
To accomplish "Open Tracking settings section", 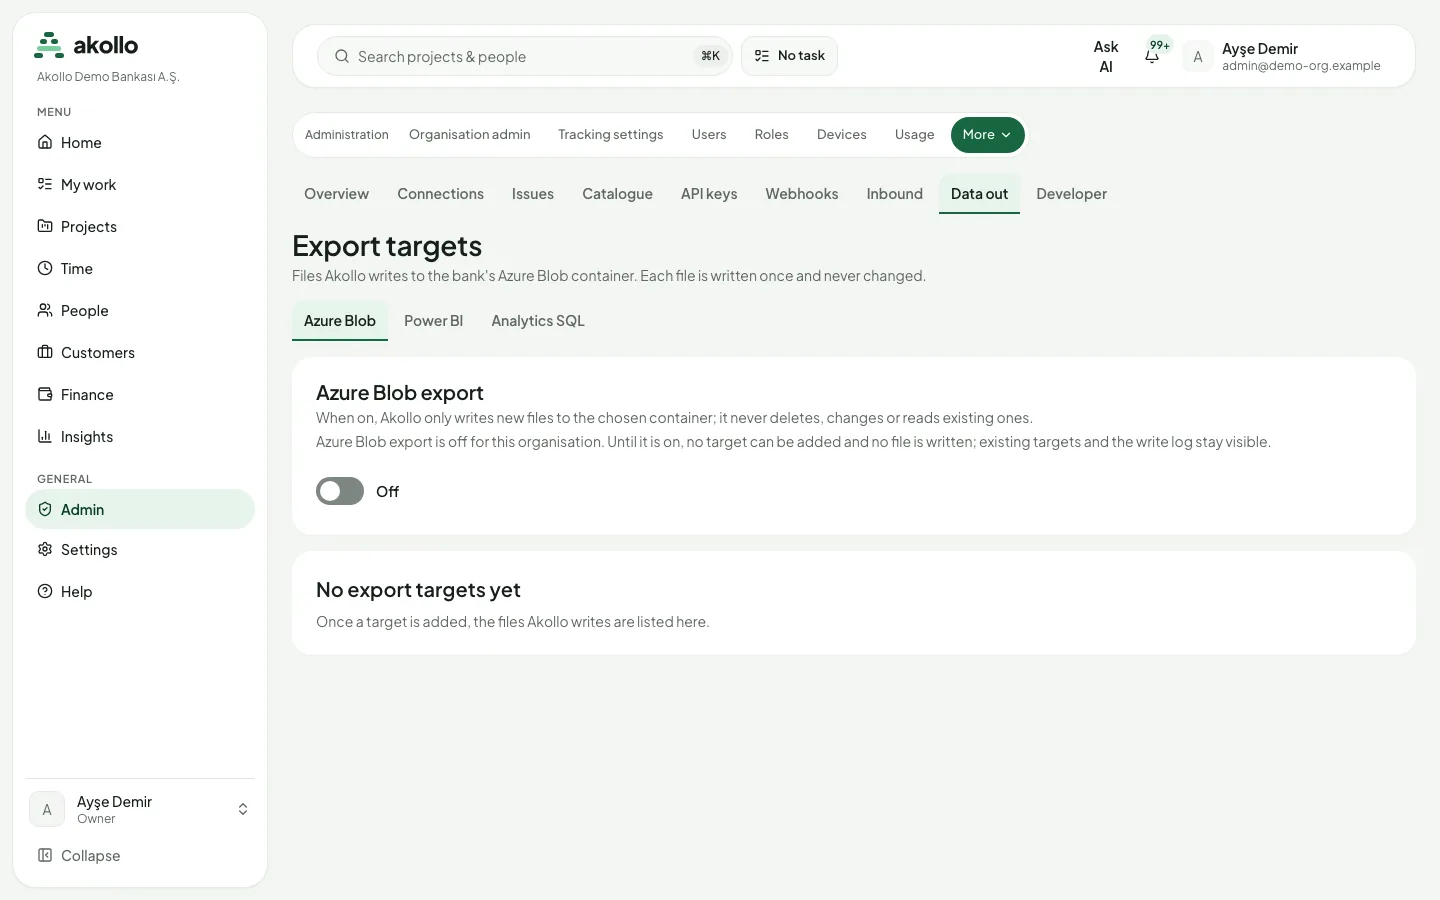I will point(611,135).
